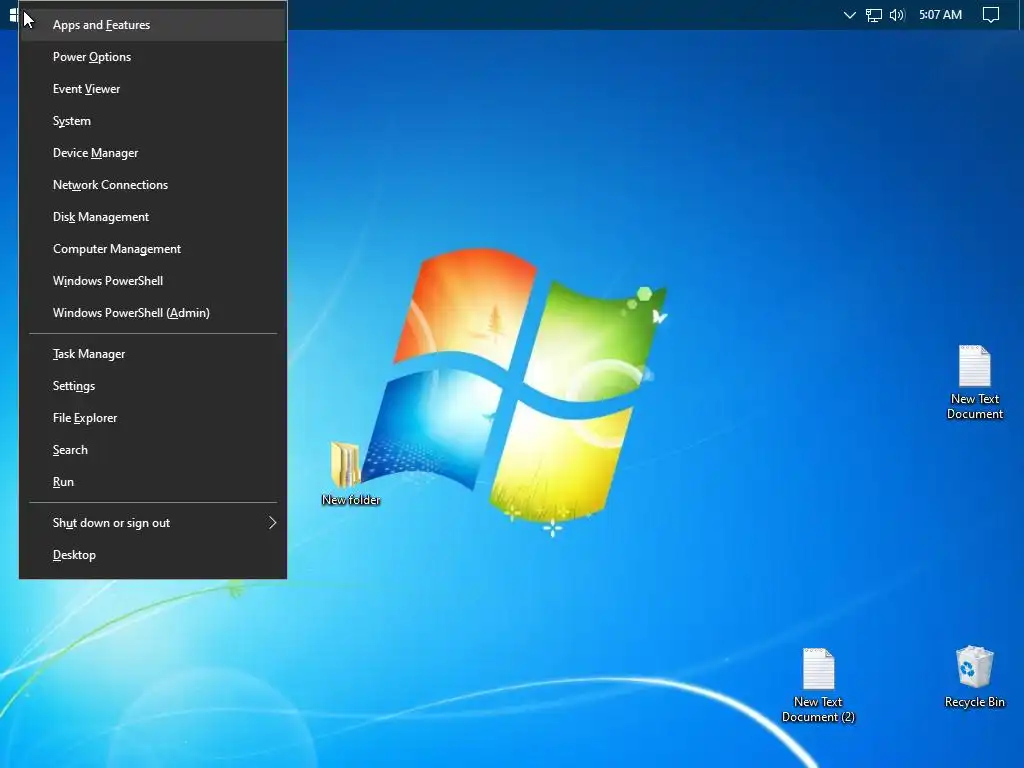This screenshot has height=768, width=1024.
Task: Open the Run dialog entry
Action: pyautogui.click(x=153, y=482)
